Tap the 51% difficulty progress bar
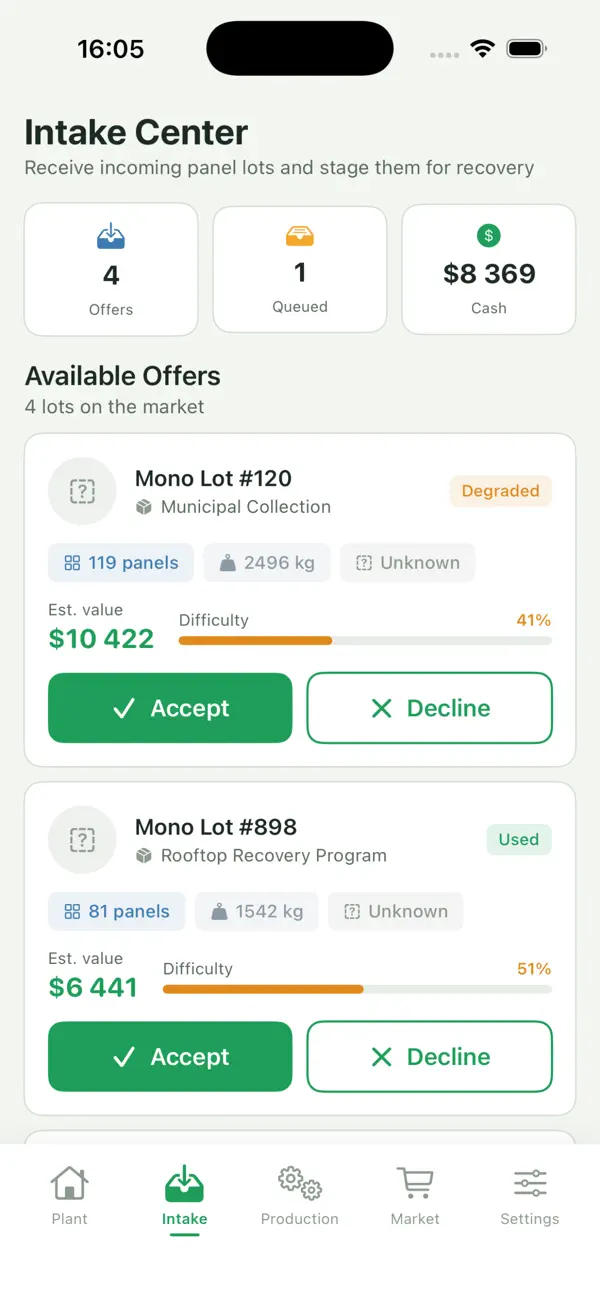Image resolution: width=600 pixels, height=1299 pixels. [x=357, y=990]
